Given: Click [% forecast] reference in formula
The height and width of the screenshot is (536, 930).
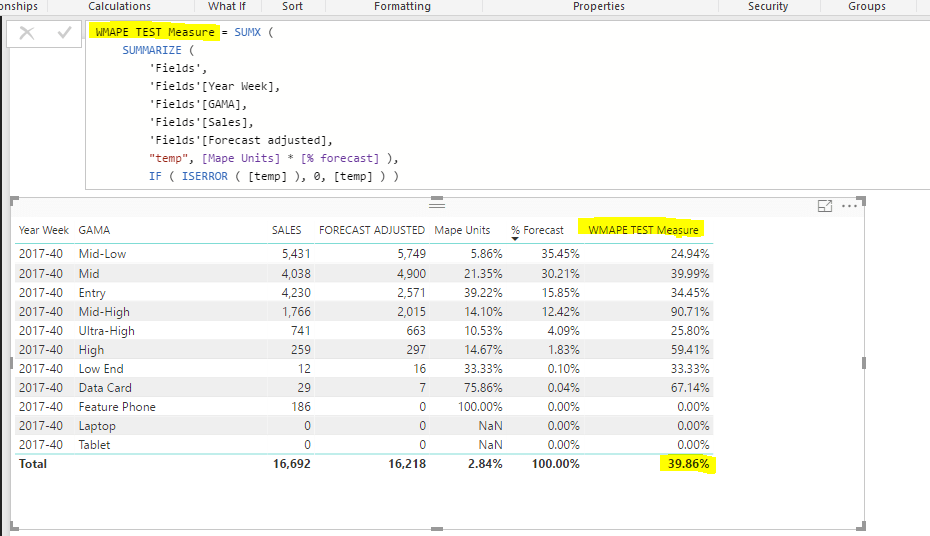Looking at the screenshot, I should point(340,158).
